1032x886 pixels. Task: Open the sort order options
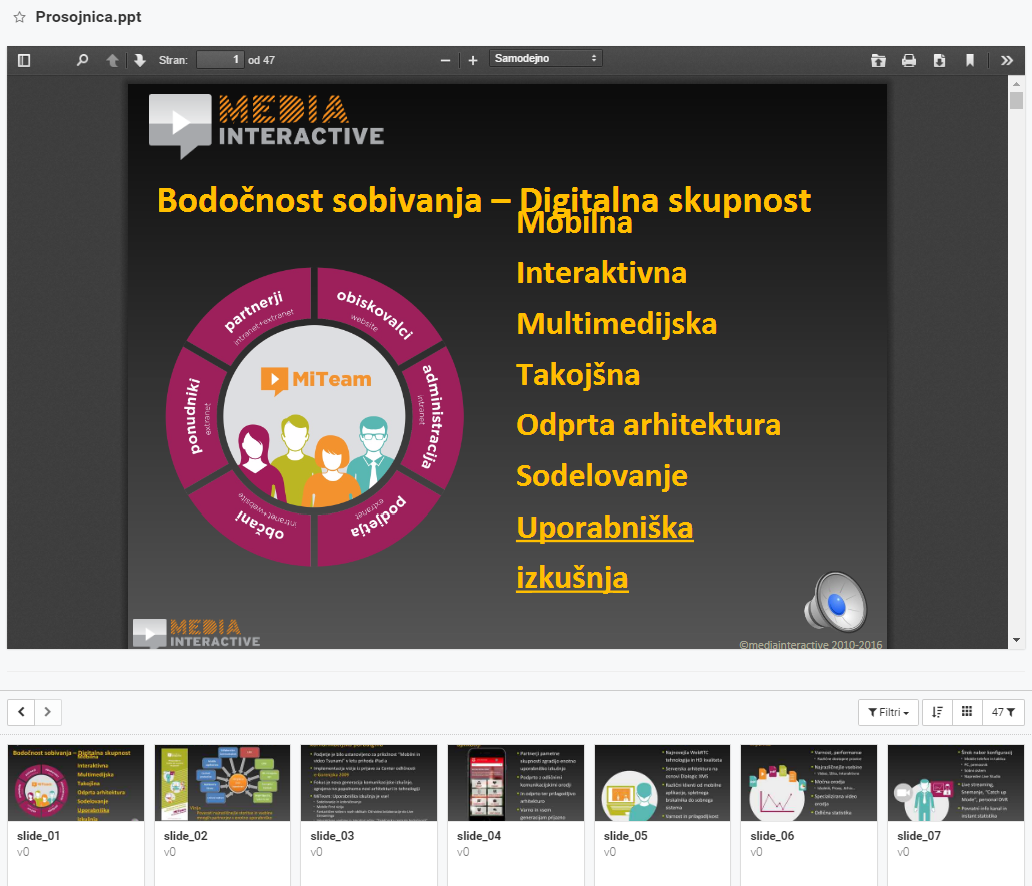tap(937, 712)
